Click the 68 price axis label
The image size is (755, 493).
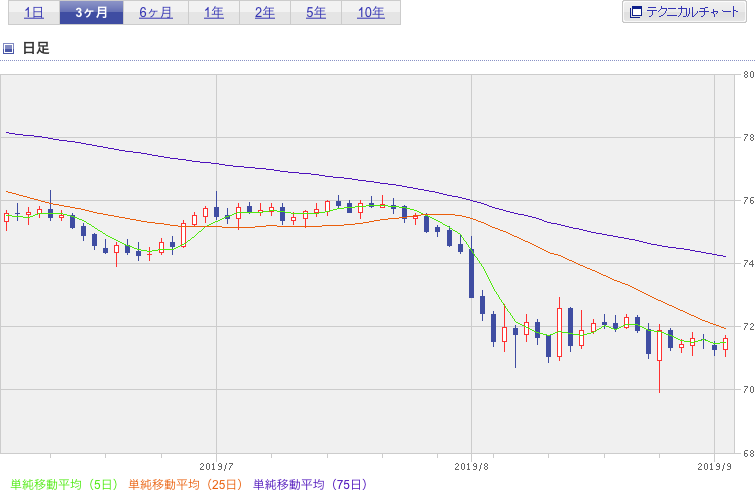pos(748,453)
